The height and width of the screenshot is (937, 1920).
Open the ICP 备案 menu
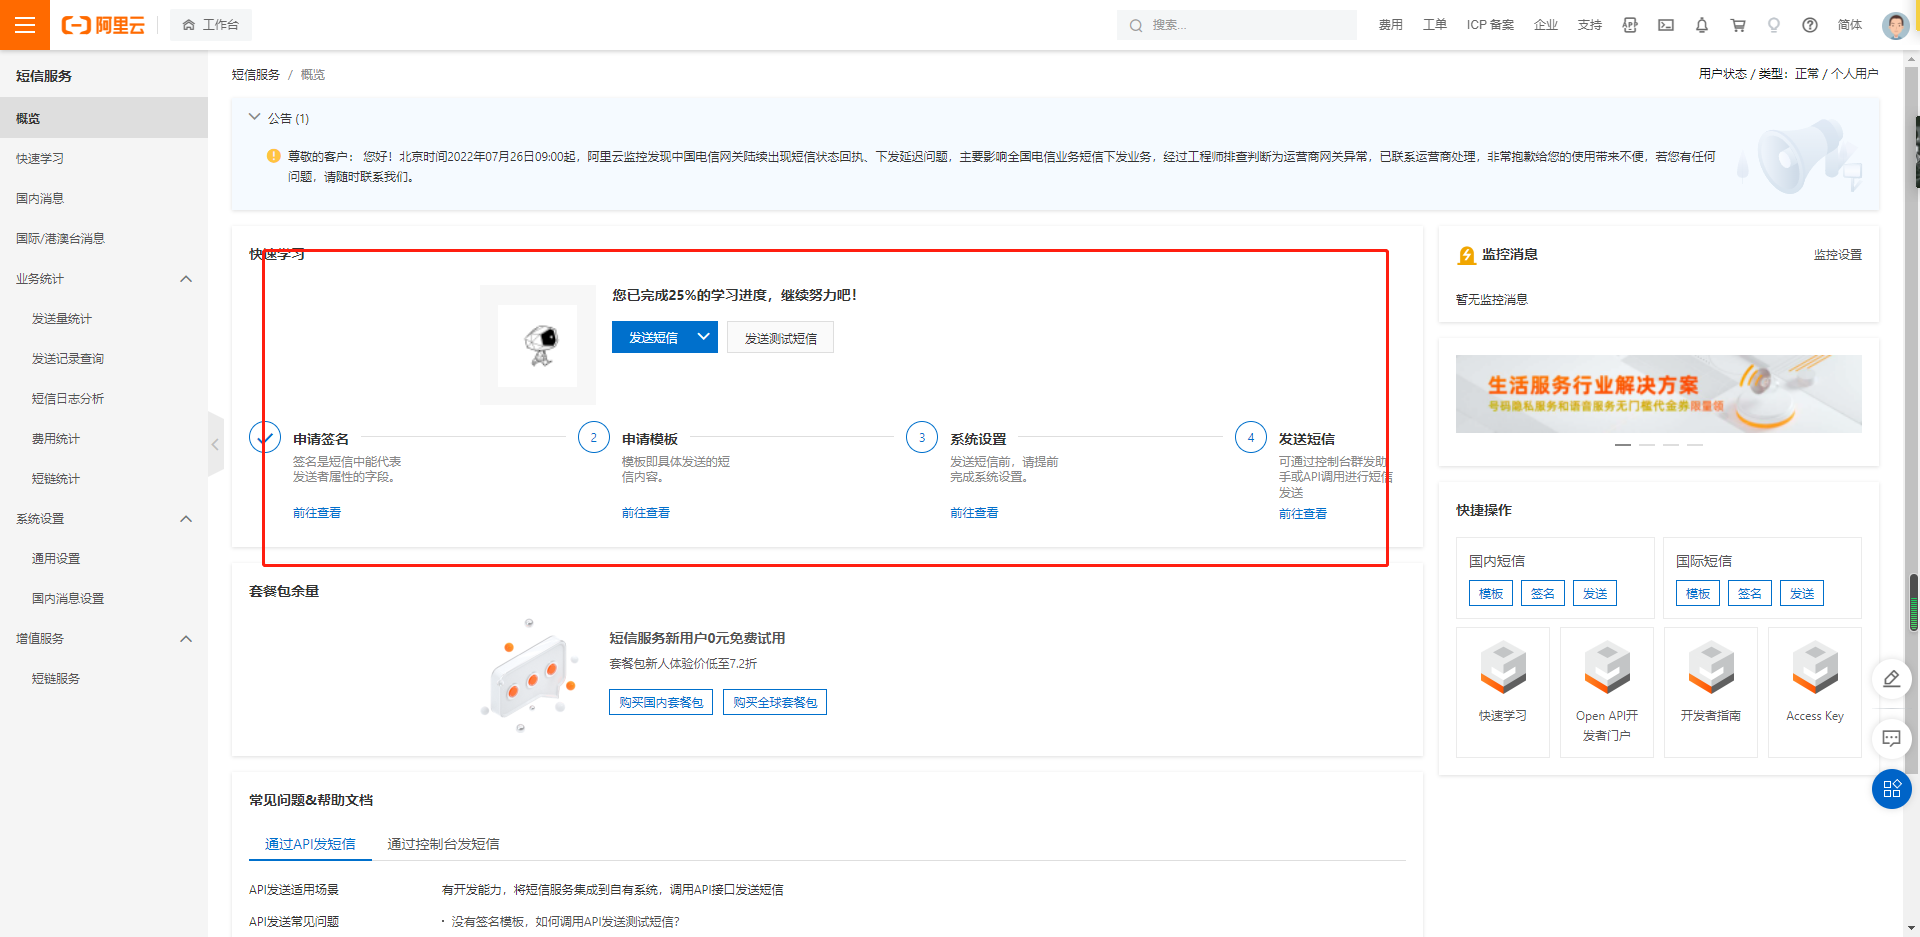[1490, 25]
